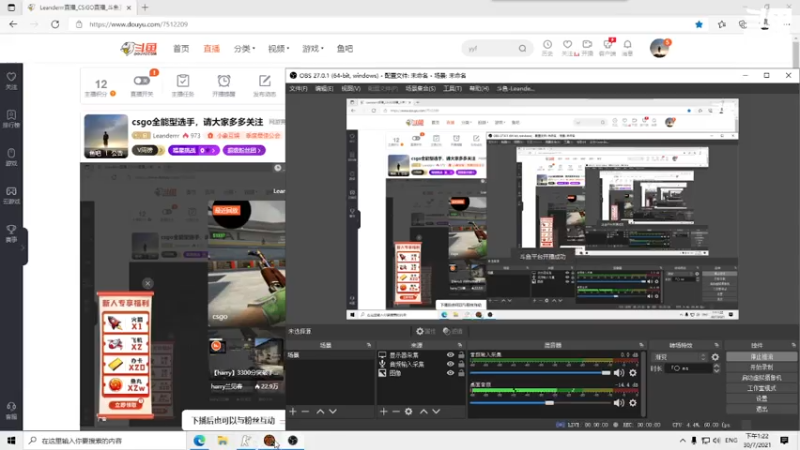The width and height of the screenshot is (800, 450).
Task: Open the 场景集合(S) menu in OBS
Action: [x=420, y=89]
